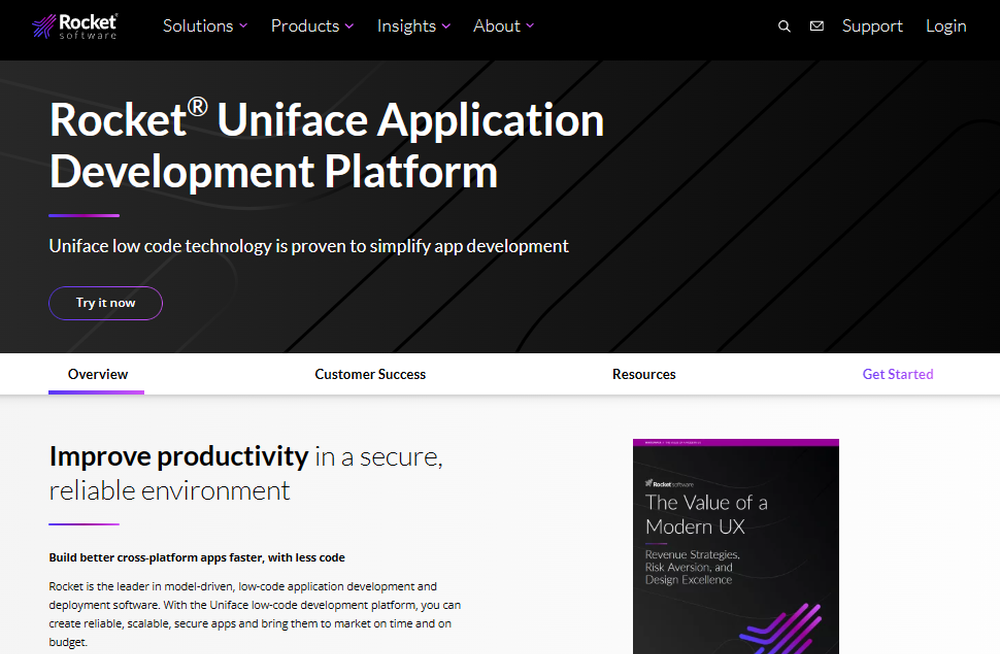Image resolution: width=1000 pixels, height=654 pixels.
Task: Open the Get Started tab
Action: (x=897, y=375)
